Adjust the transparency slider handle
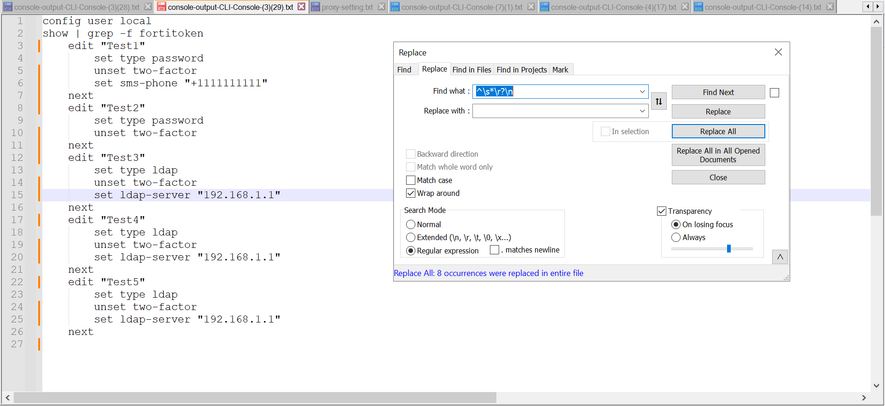 pos(729,248)
